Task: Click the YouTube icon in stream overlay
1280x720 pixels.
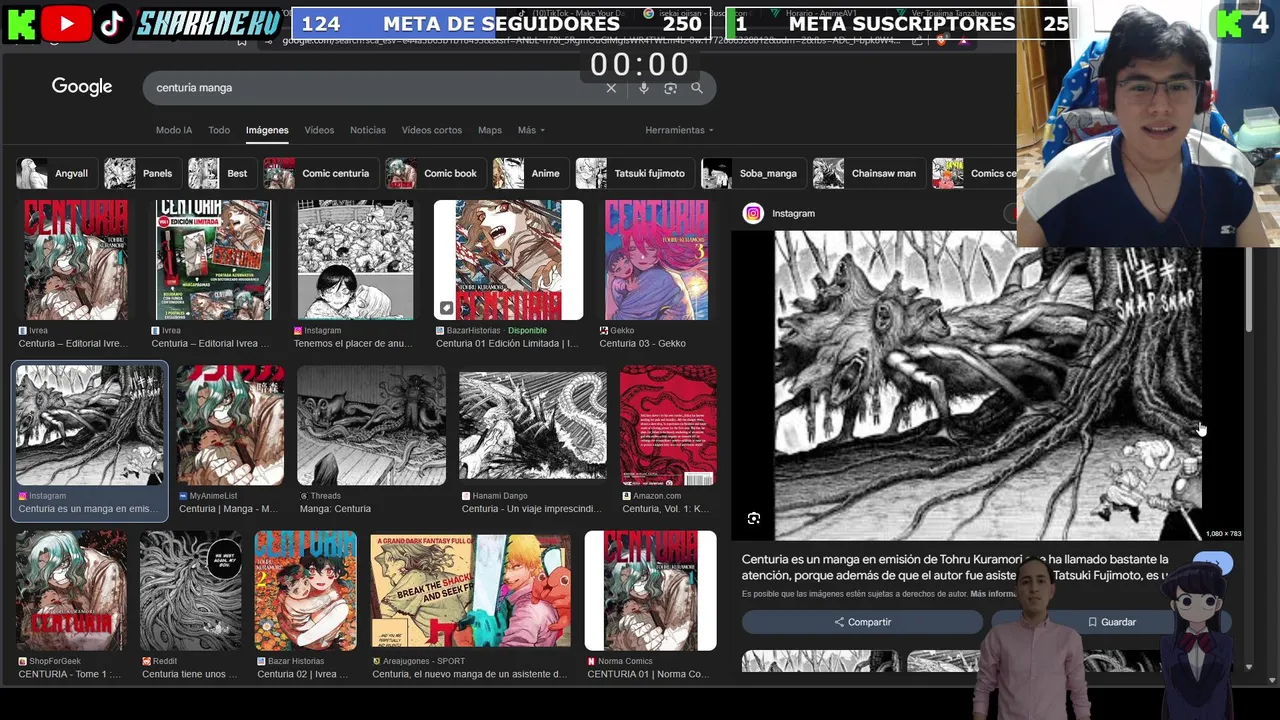Action: (67, 22)
